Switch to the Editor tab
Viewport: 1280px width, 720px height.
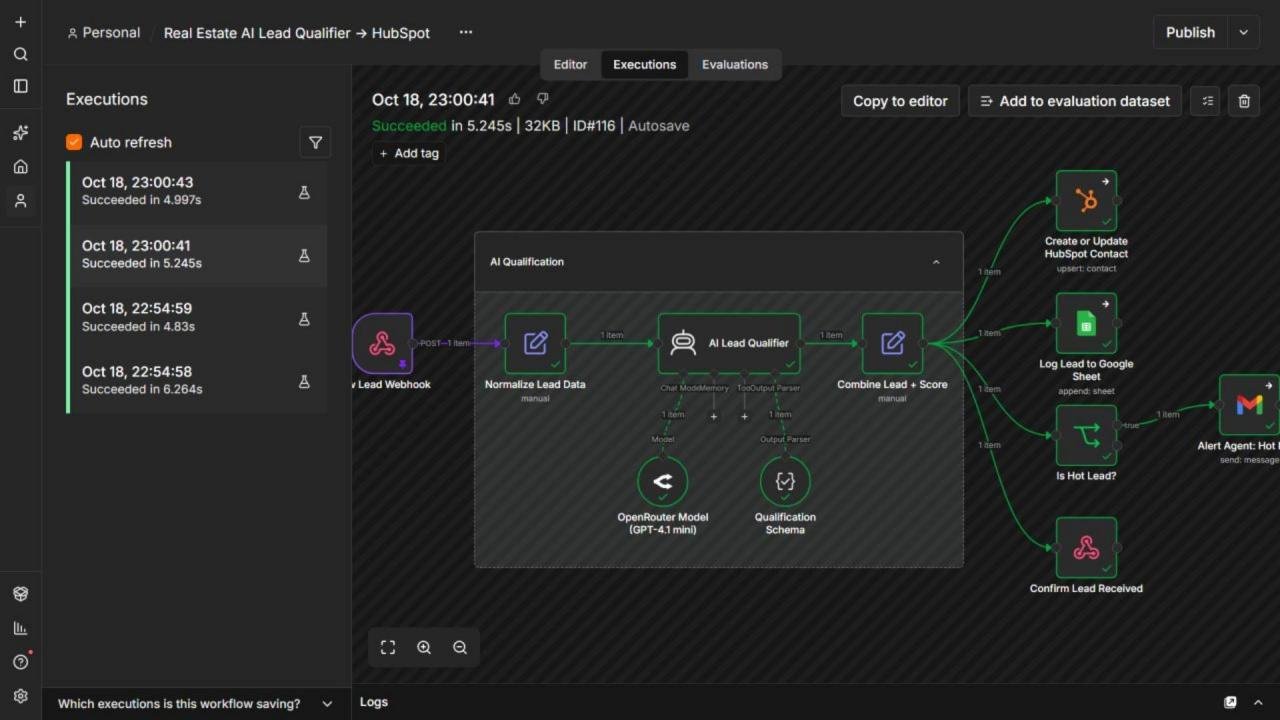click(570, 64)
